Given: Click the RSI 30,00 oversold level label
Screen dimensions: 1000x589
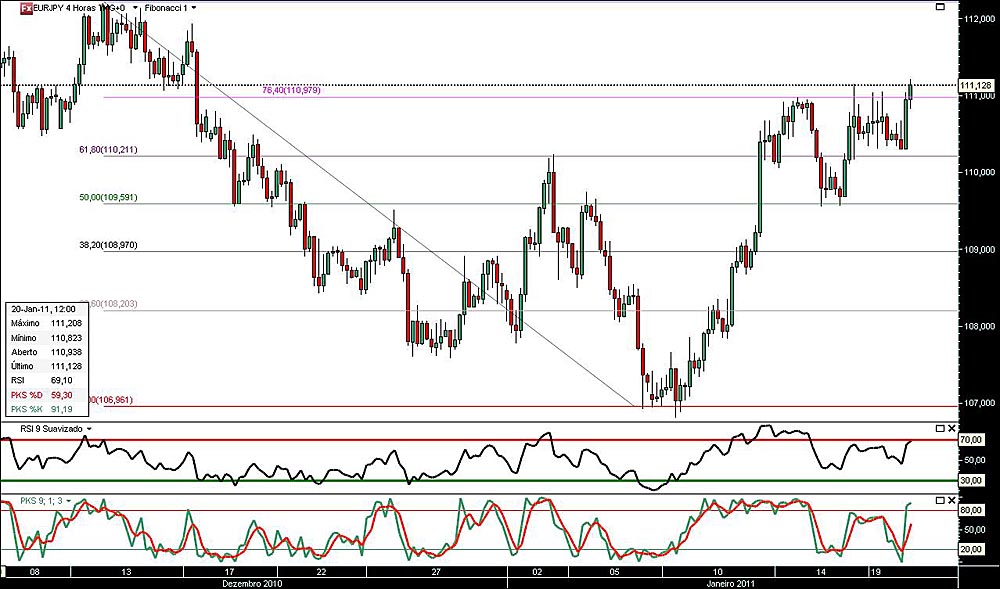Looking at the screenshot, I should point(974,481).
